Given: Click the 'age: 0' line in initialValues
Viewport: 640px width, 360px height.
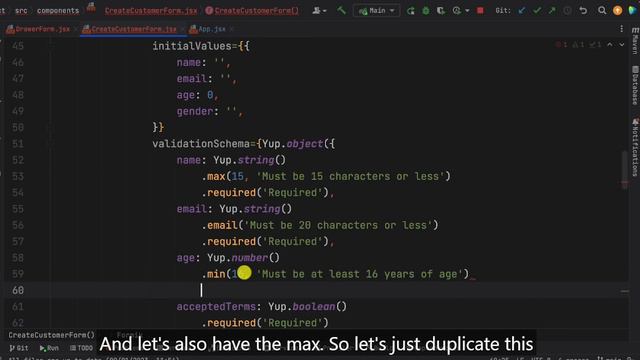Looking at the screenshot, I should click(198, 95).
